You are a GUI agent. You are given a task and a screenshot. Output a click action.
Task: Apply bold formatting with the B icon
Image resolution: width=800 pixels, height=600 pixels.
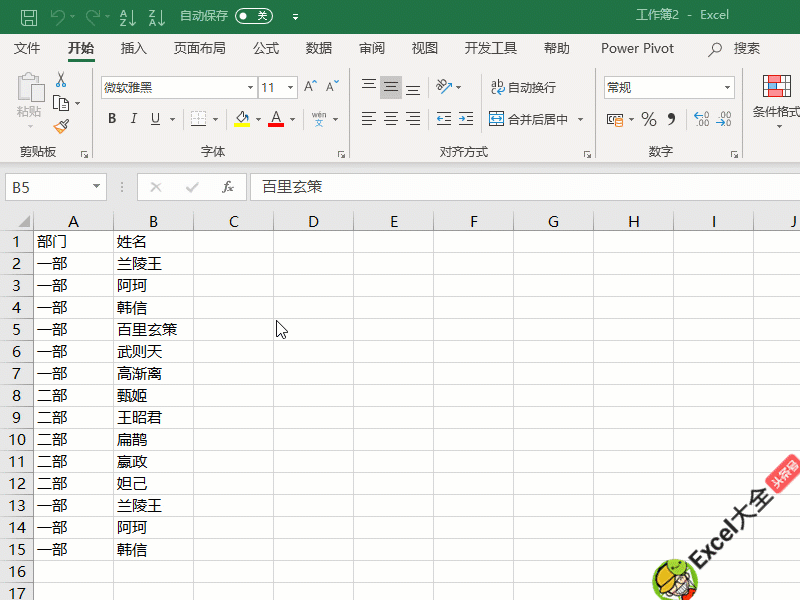[x=111, y=118]
